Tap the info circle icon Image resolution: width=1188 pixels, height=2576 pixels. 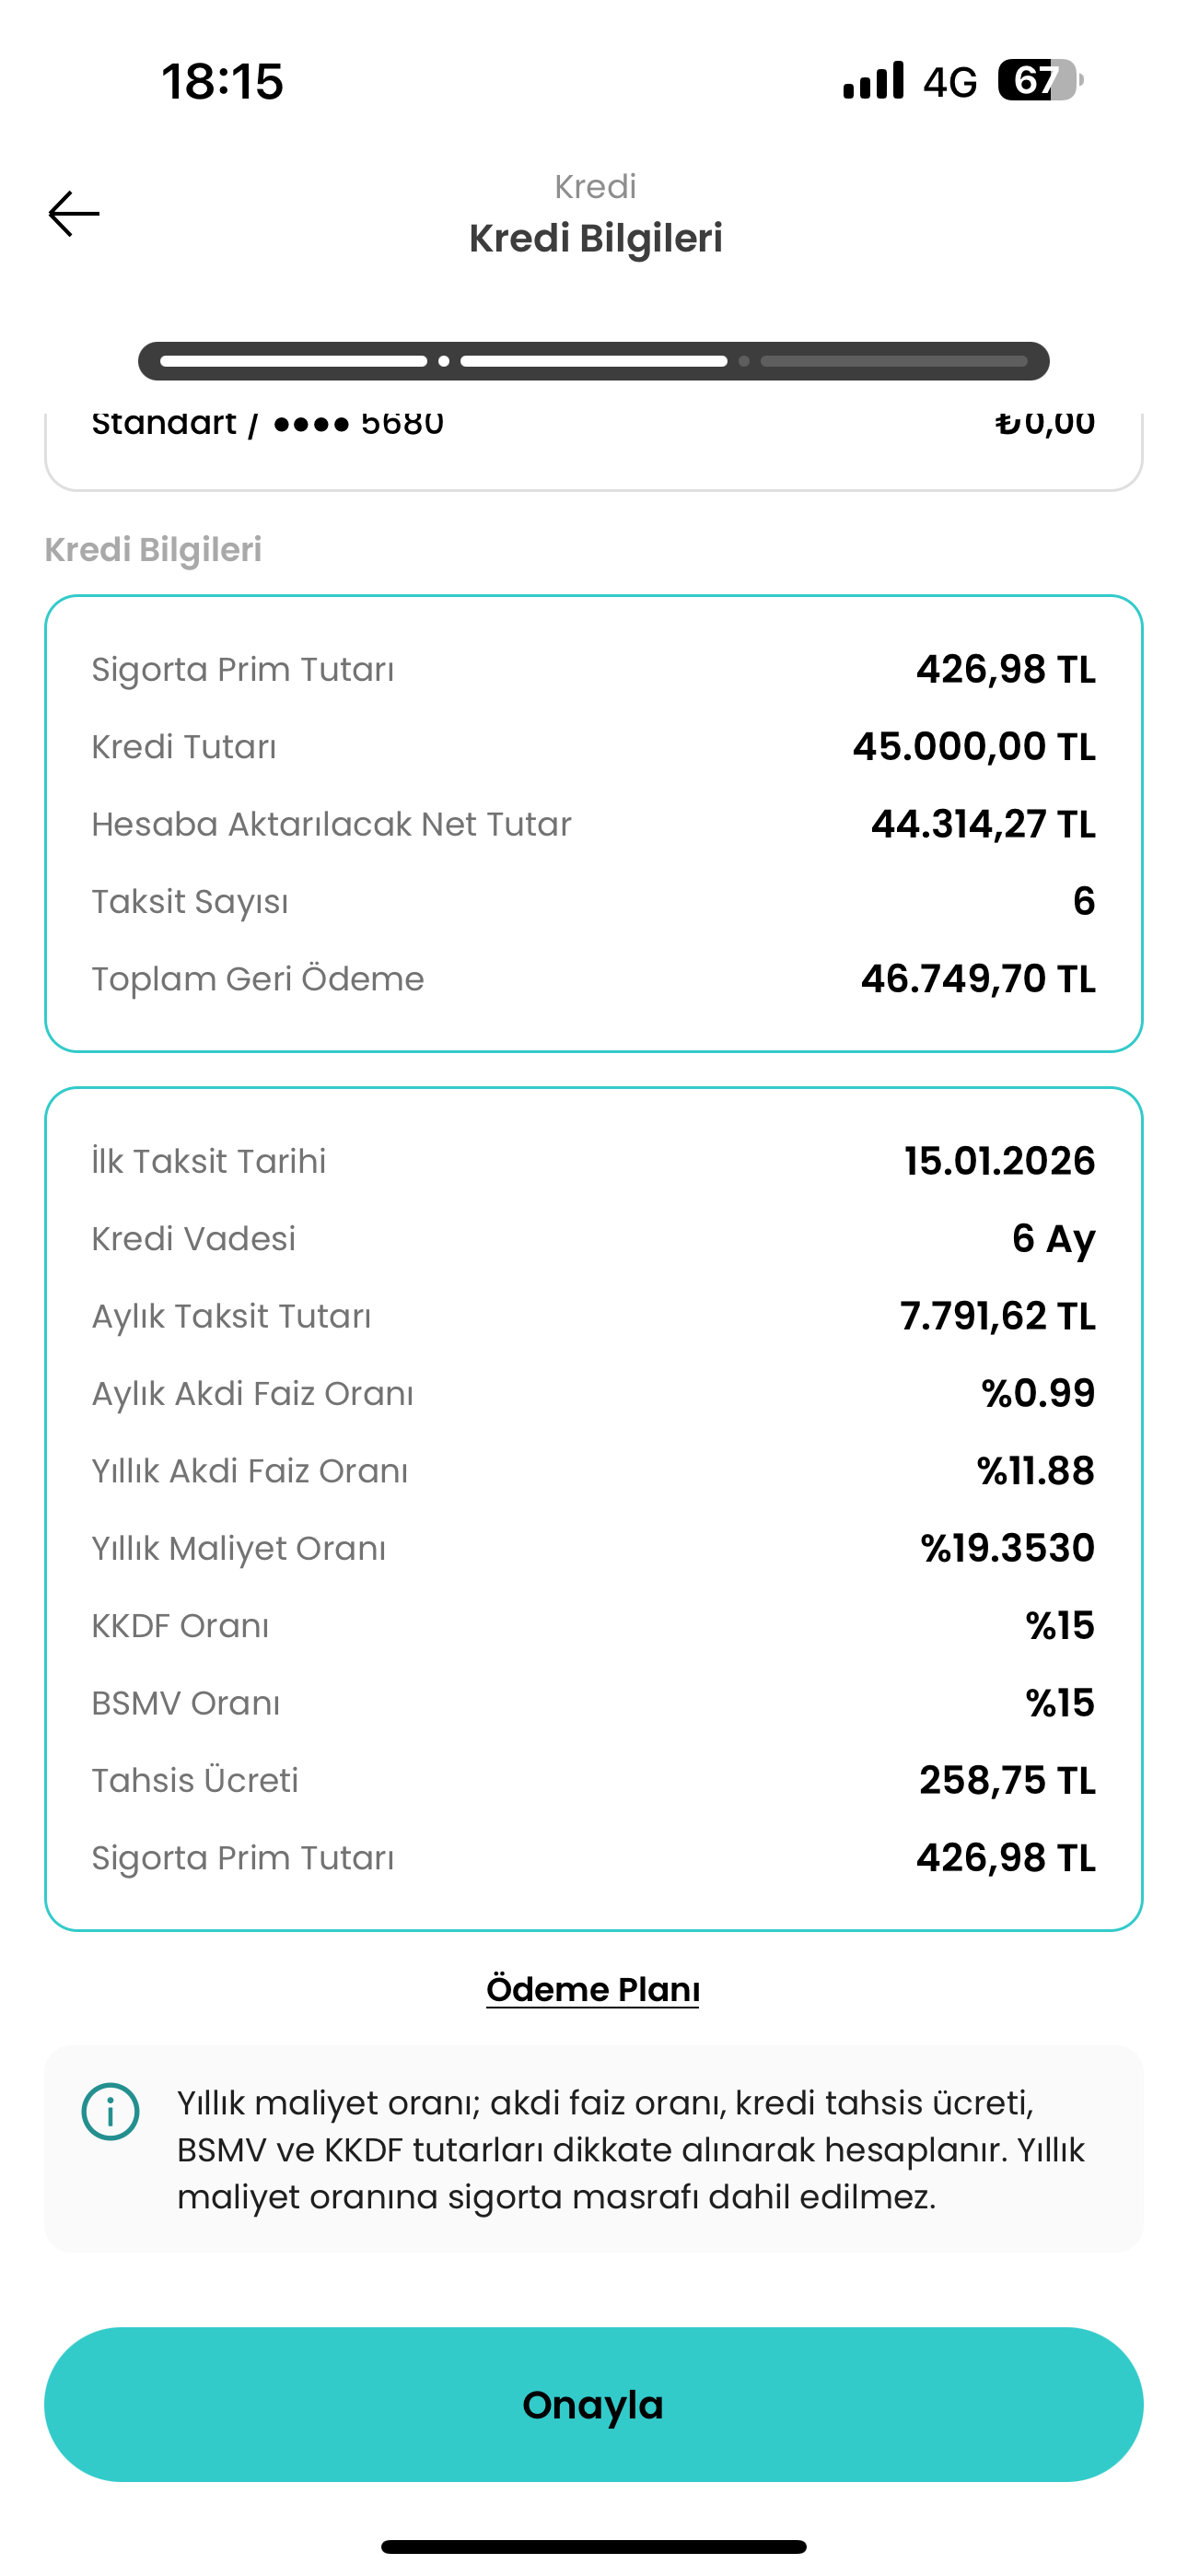coord(110,2111)
